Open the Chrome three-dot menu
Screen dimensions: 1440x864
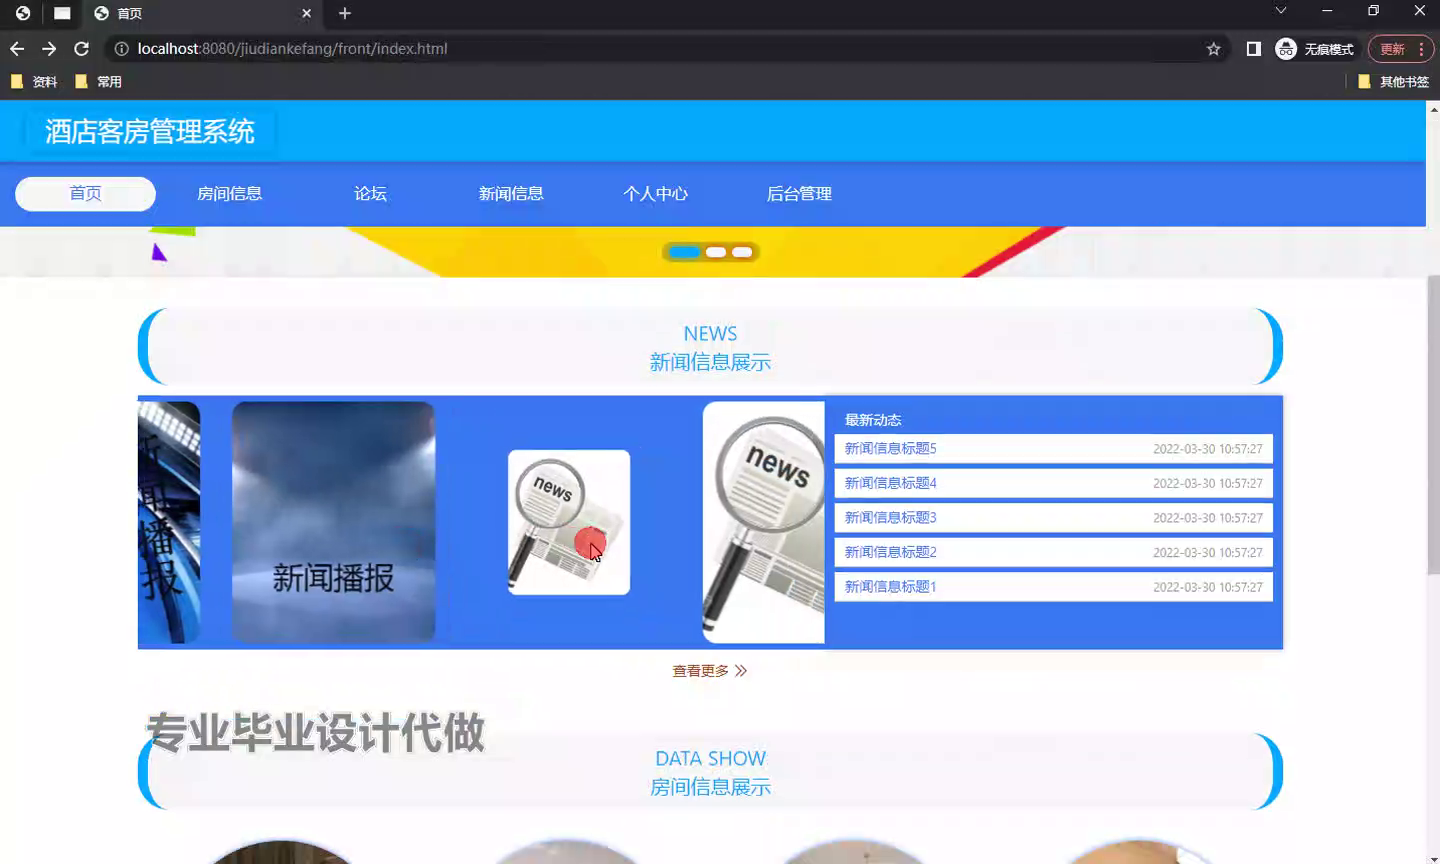coord(1422,49)
